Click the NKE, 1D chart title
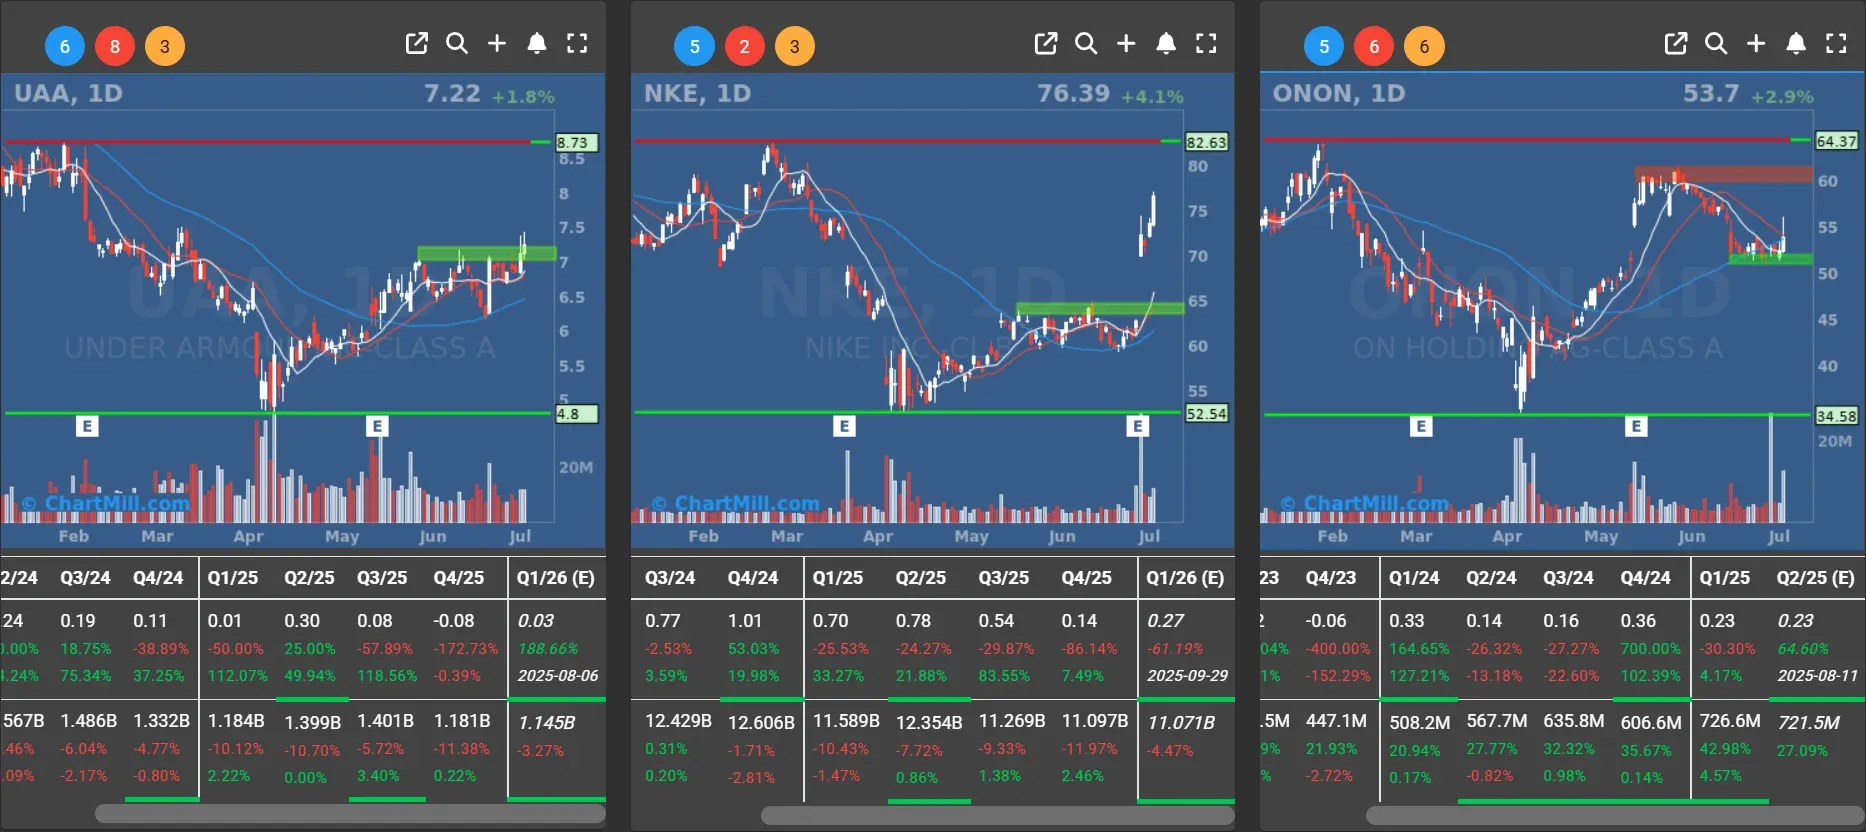The height and width of the screenshot is (832, 1866). (x=697, y=93)
